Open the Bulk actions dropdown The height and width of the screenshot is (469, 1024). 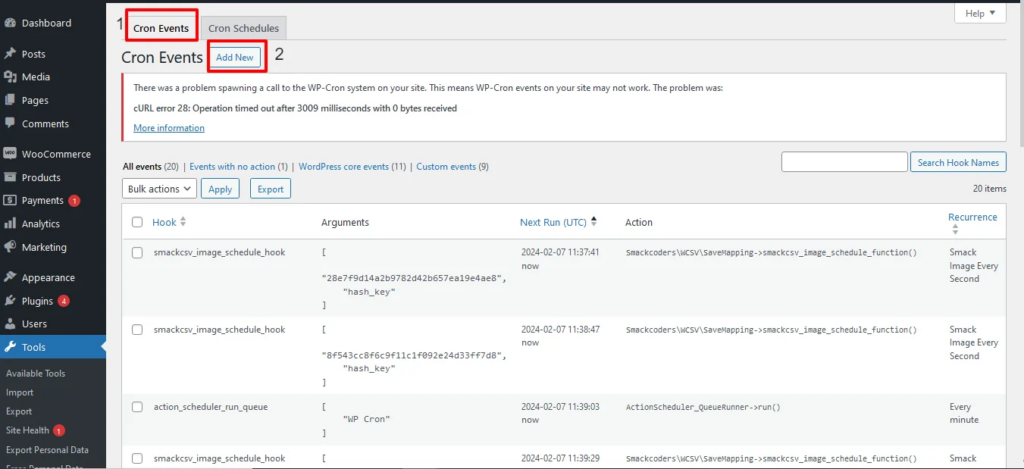pyautogui.click(x=159, y=189)
